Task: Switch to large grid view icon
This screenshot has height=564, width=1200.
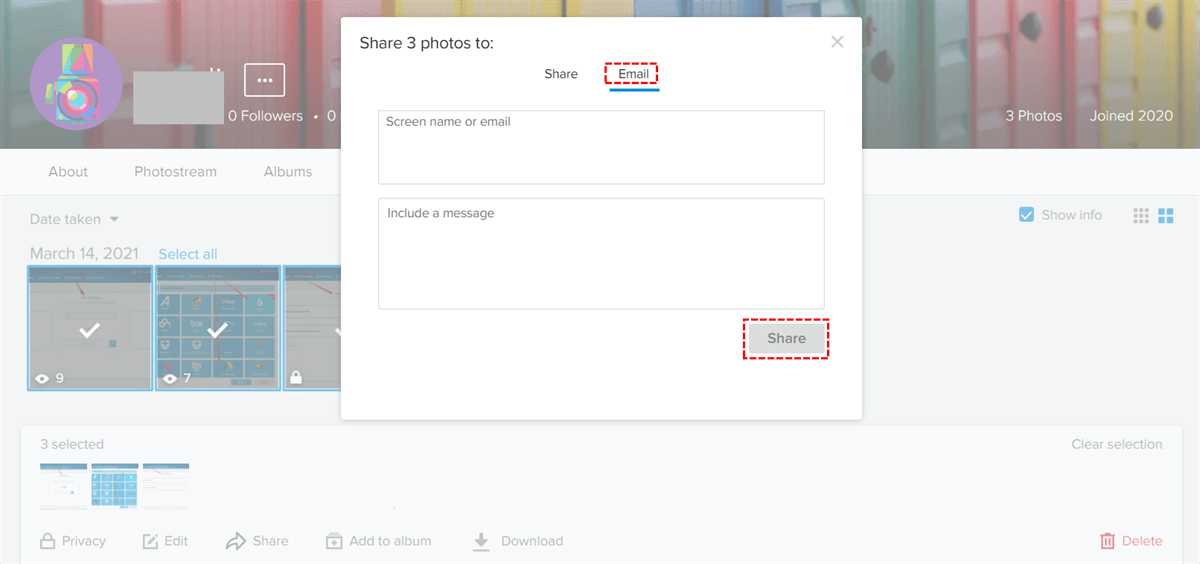Action: [1165, 215]
